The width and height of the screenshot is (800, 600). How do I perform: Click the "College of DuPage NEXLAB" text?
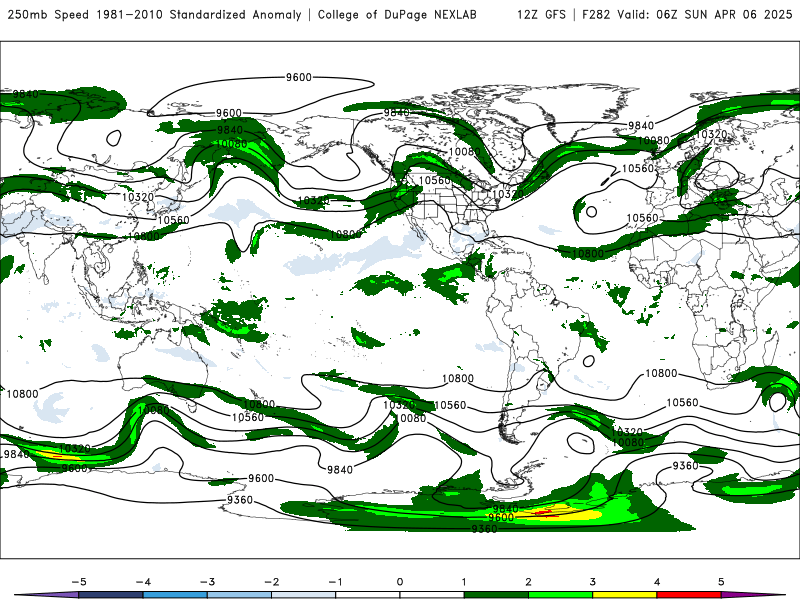[397, 14]
